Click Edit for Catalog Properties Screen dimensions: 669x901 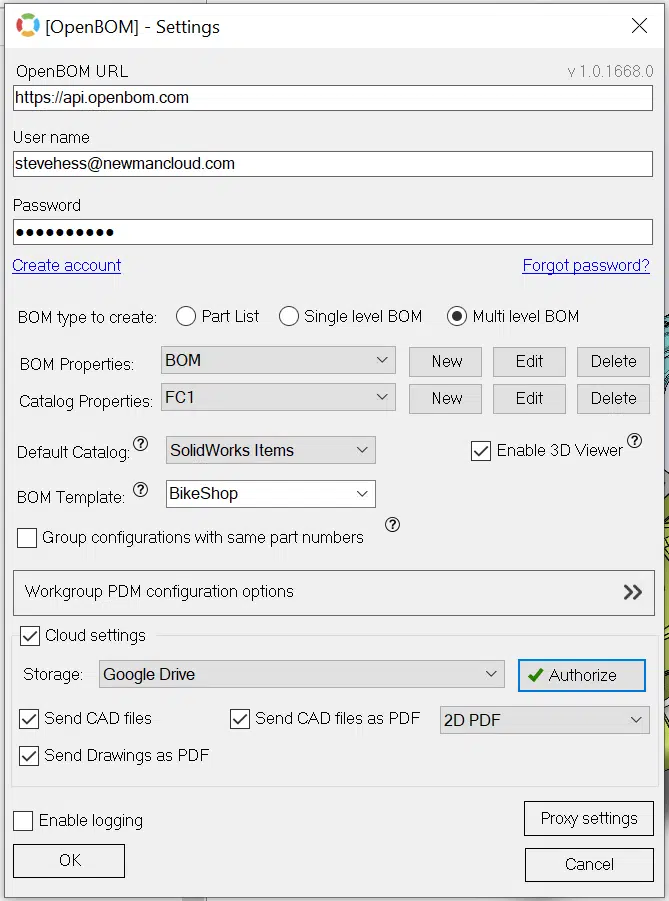(529, 398)
